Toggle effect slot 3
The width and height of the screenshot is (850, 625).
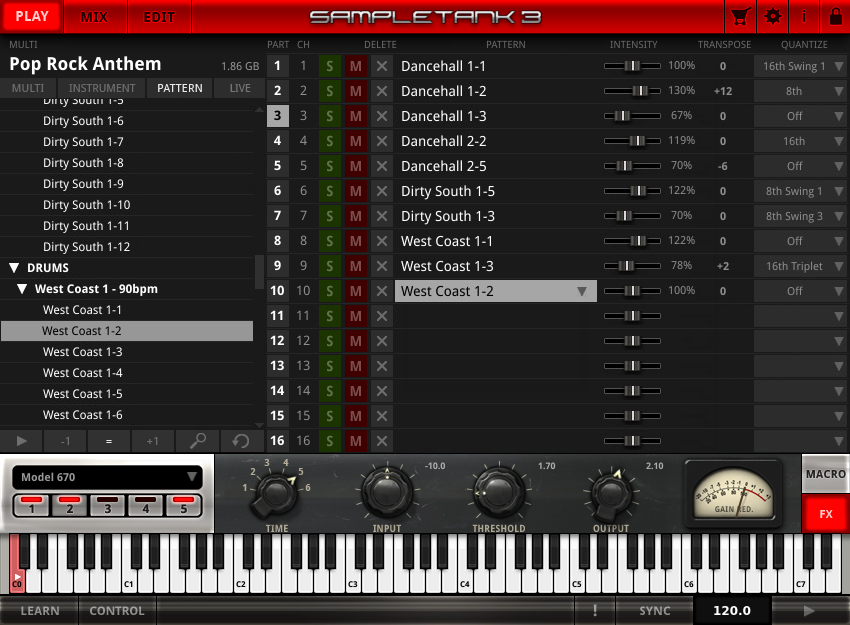[107, 505]
